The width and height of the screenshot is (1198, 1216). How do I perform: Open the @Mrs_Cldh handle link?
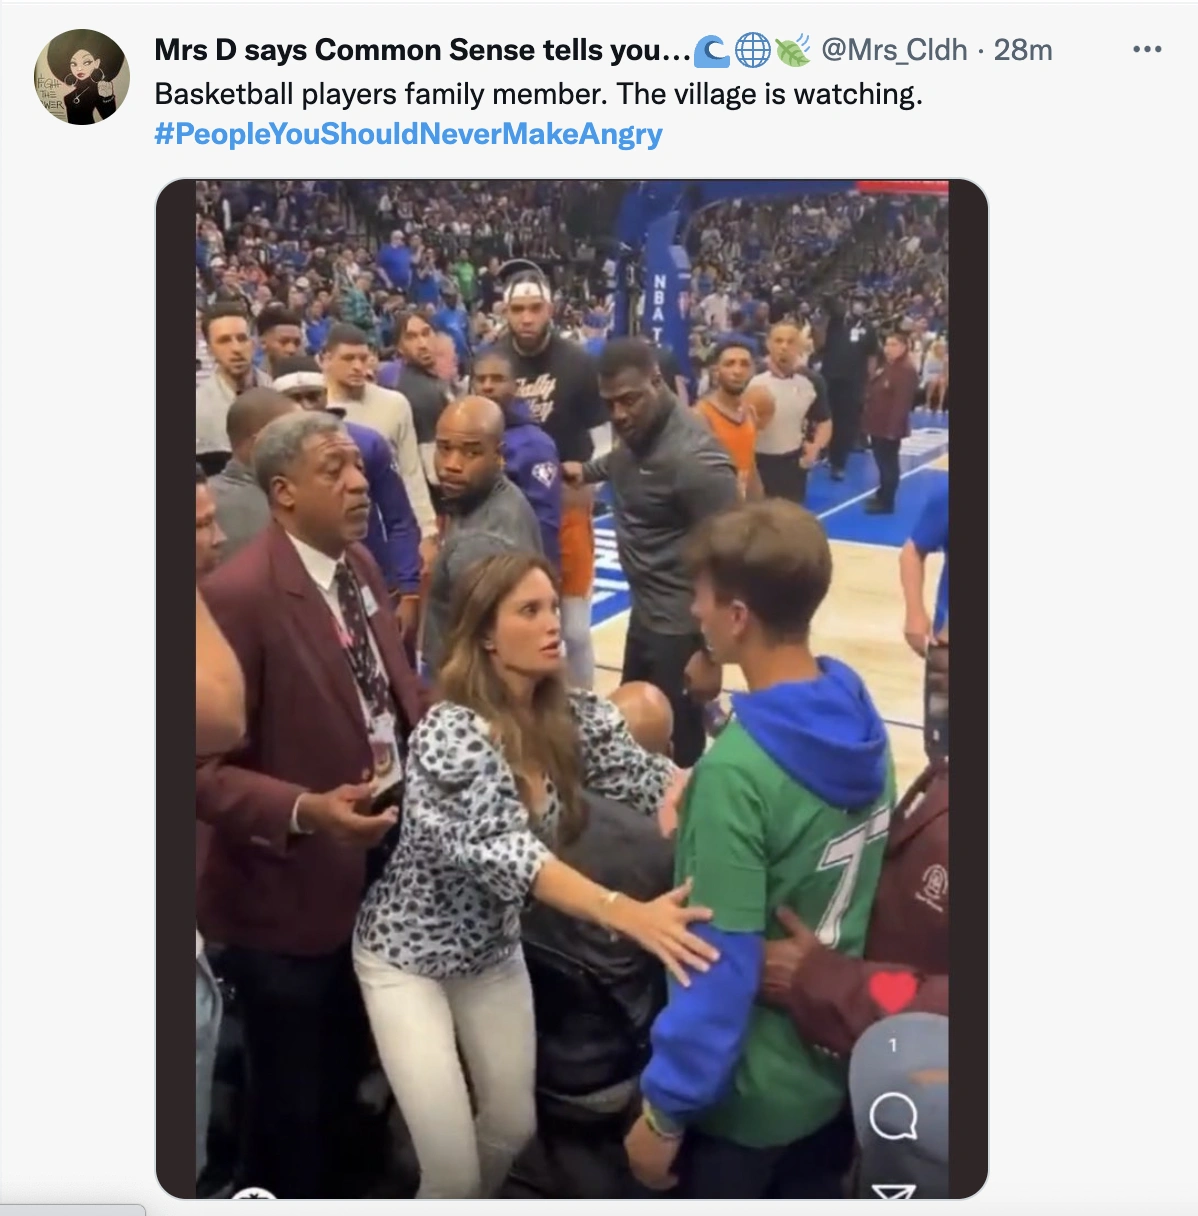tap(894, 50)
